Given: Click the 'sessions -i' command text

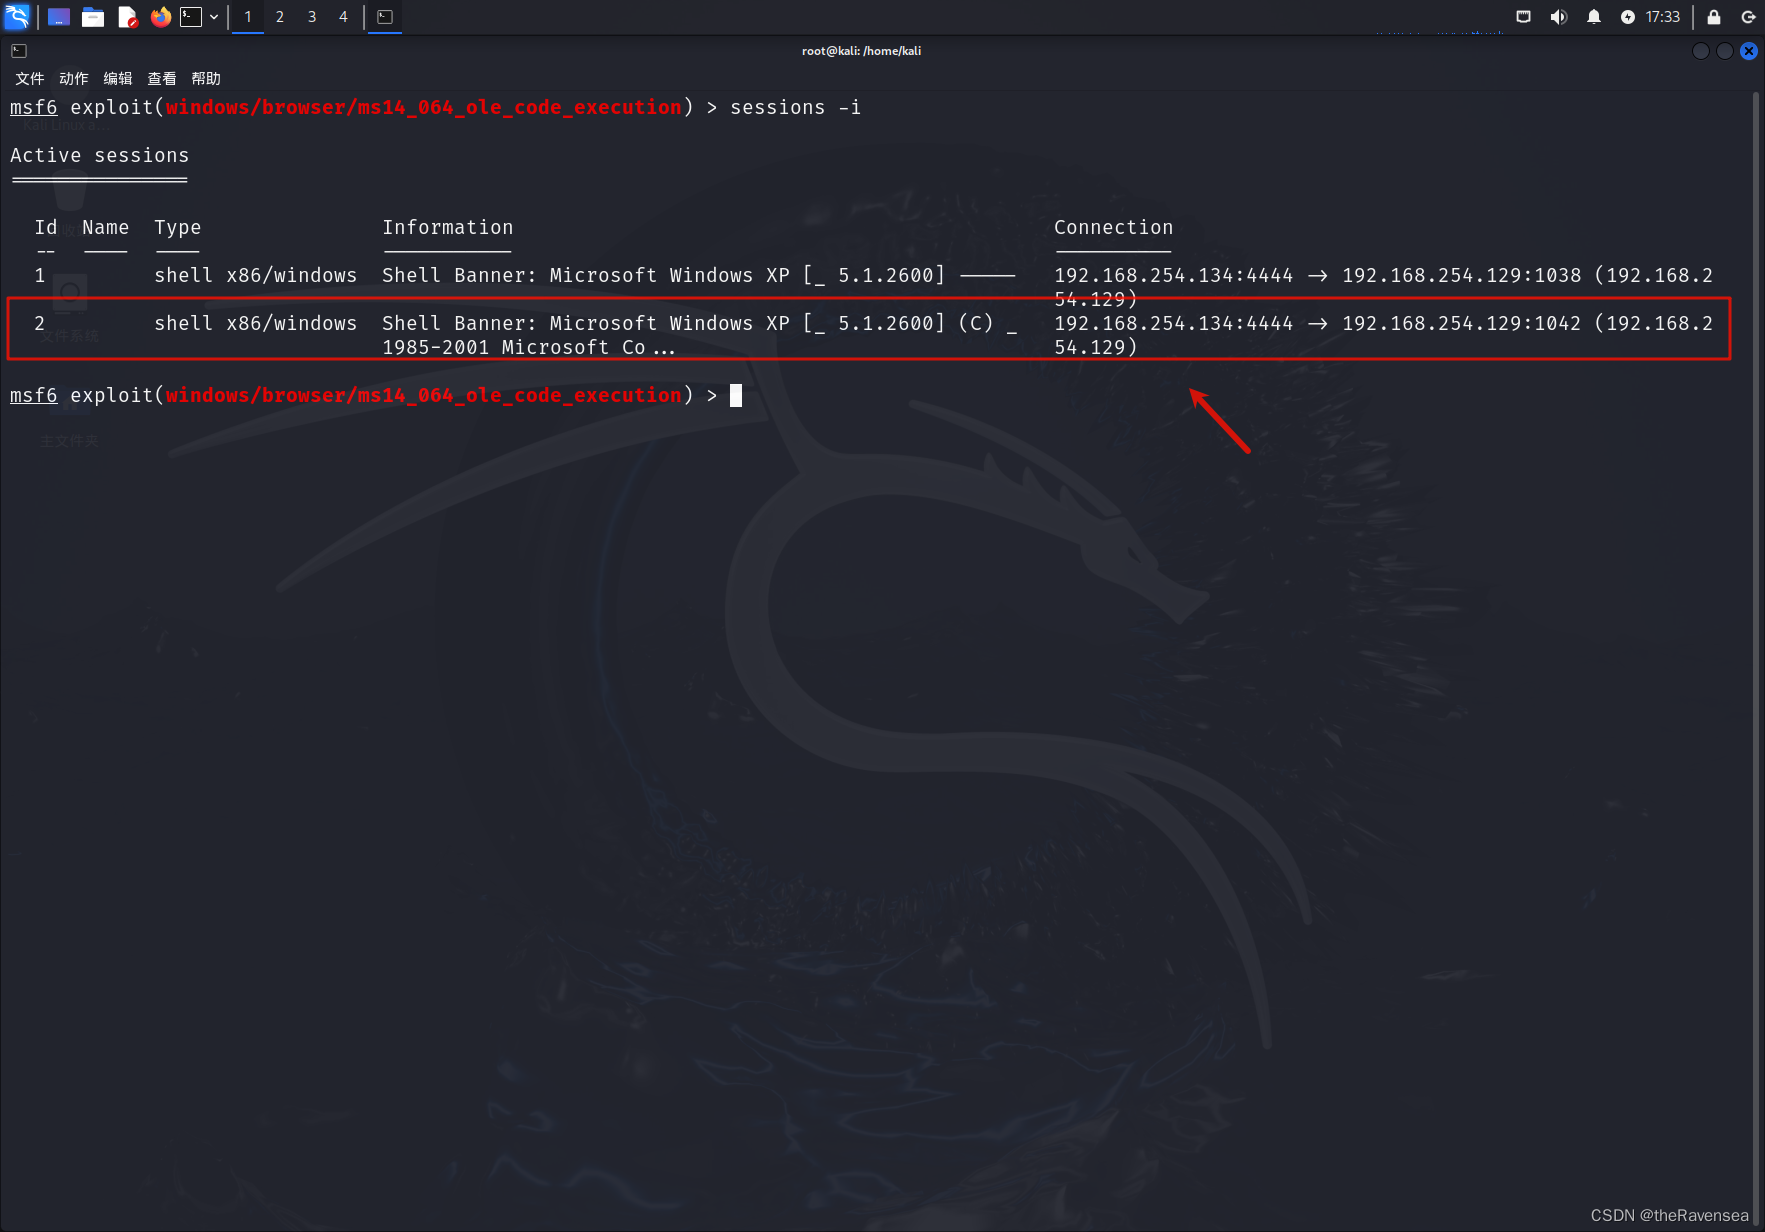Looking at the screenshot, I should click(795, 107).
